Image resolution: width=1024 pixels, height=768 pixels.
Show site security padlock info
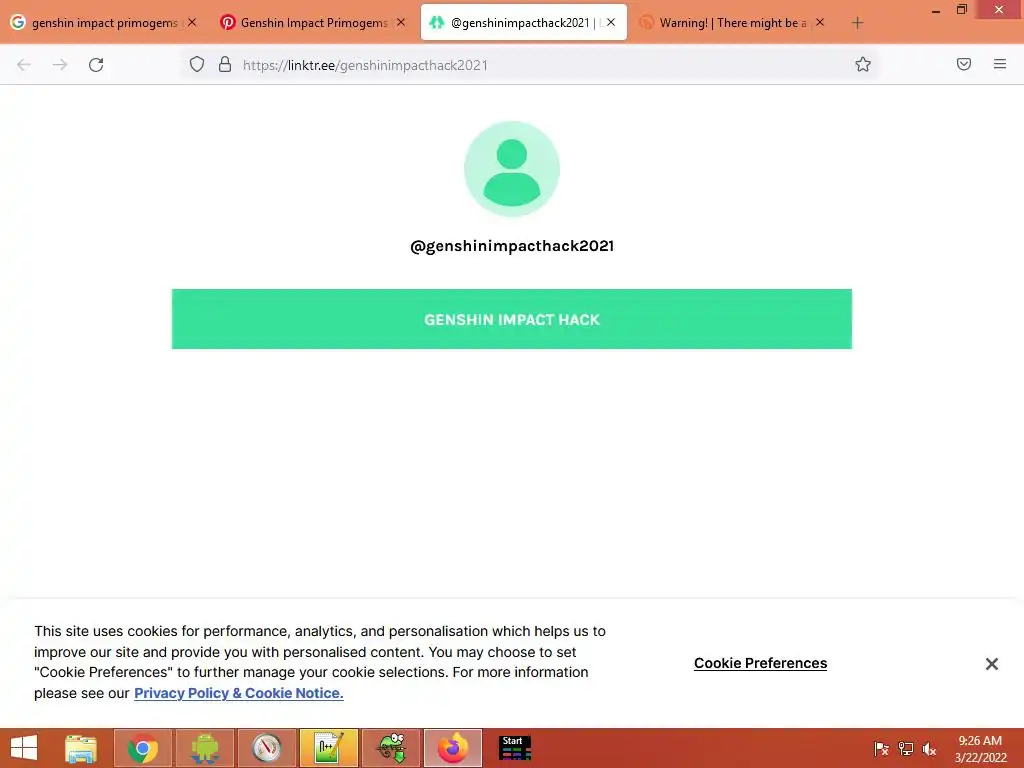[x=225, y=64]
